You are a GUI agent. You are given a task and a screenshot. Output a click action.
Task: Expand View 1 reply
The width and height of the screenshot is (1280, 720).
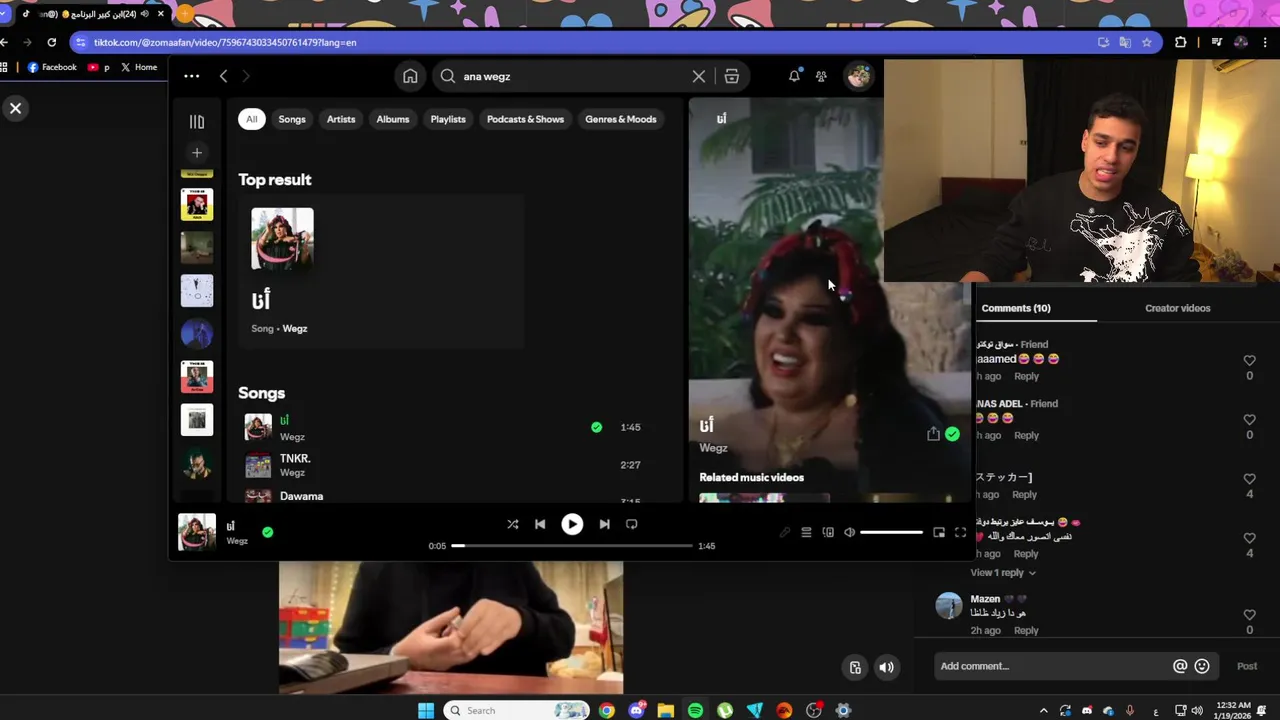(x=1003, y=573)
